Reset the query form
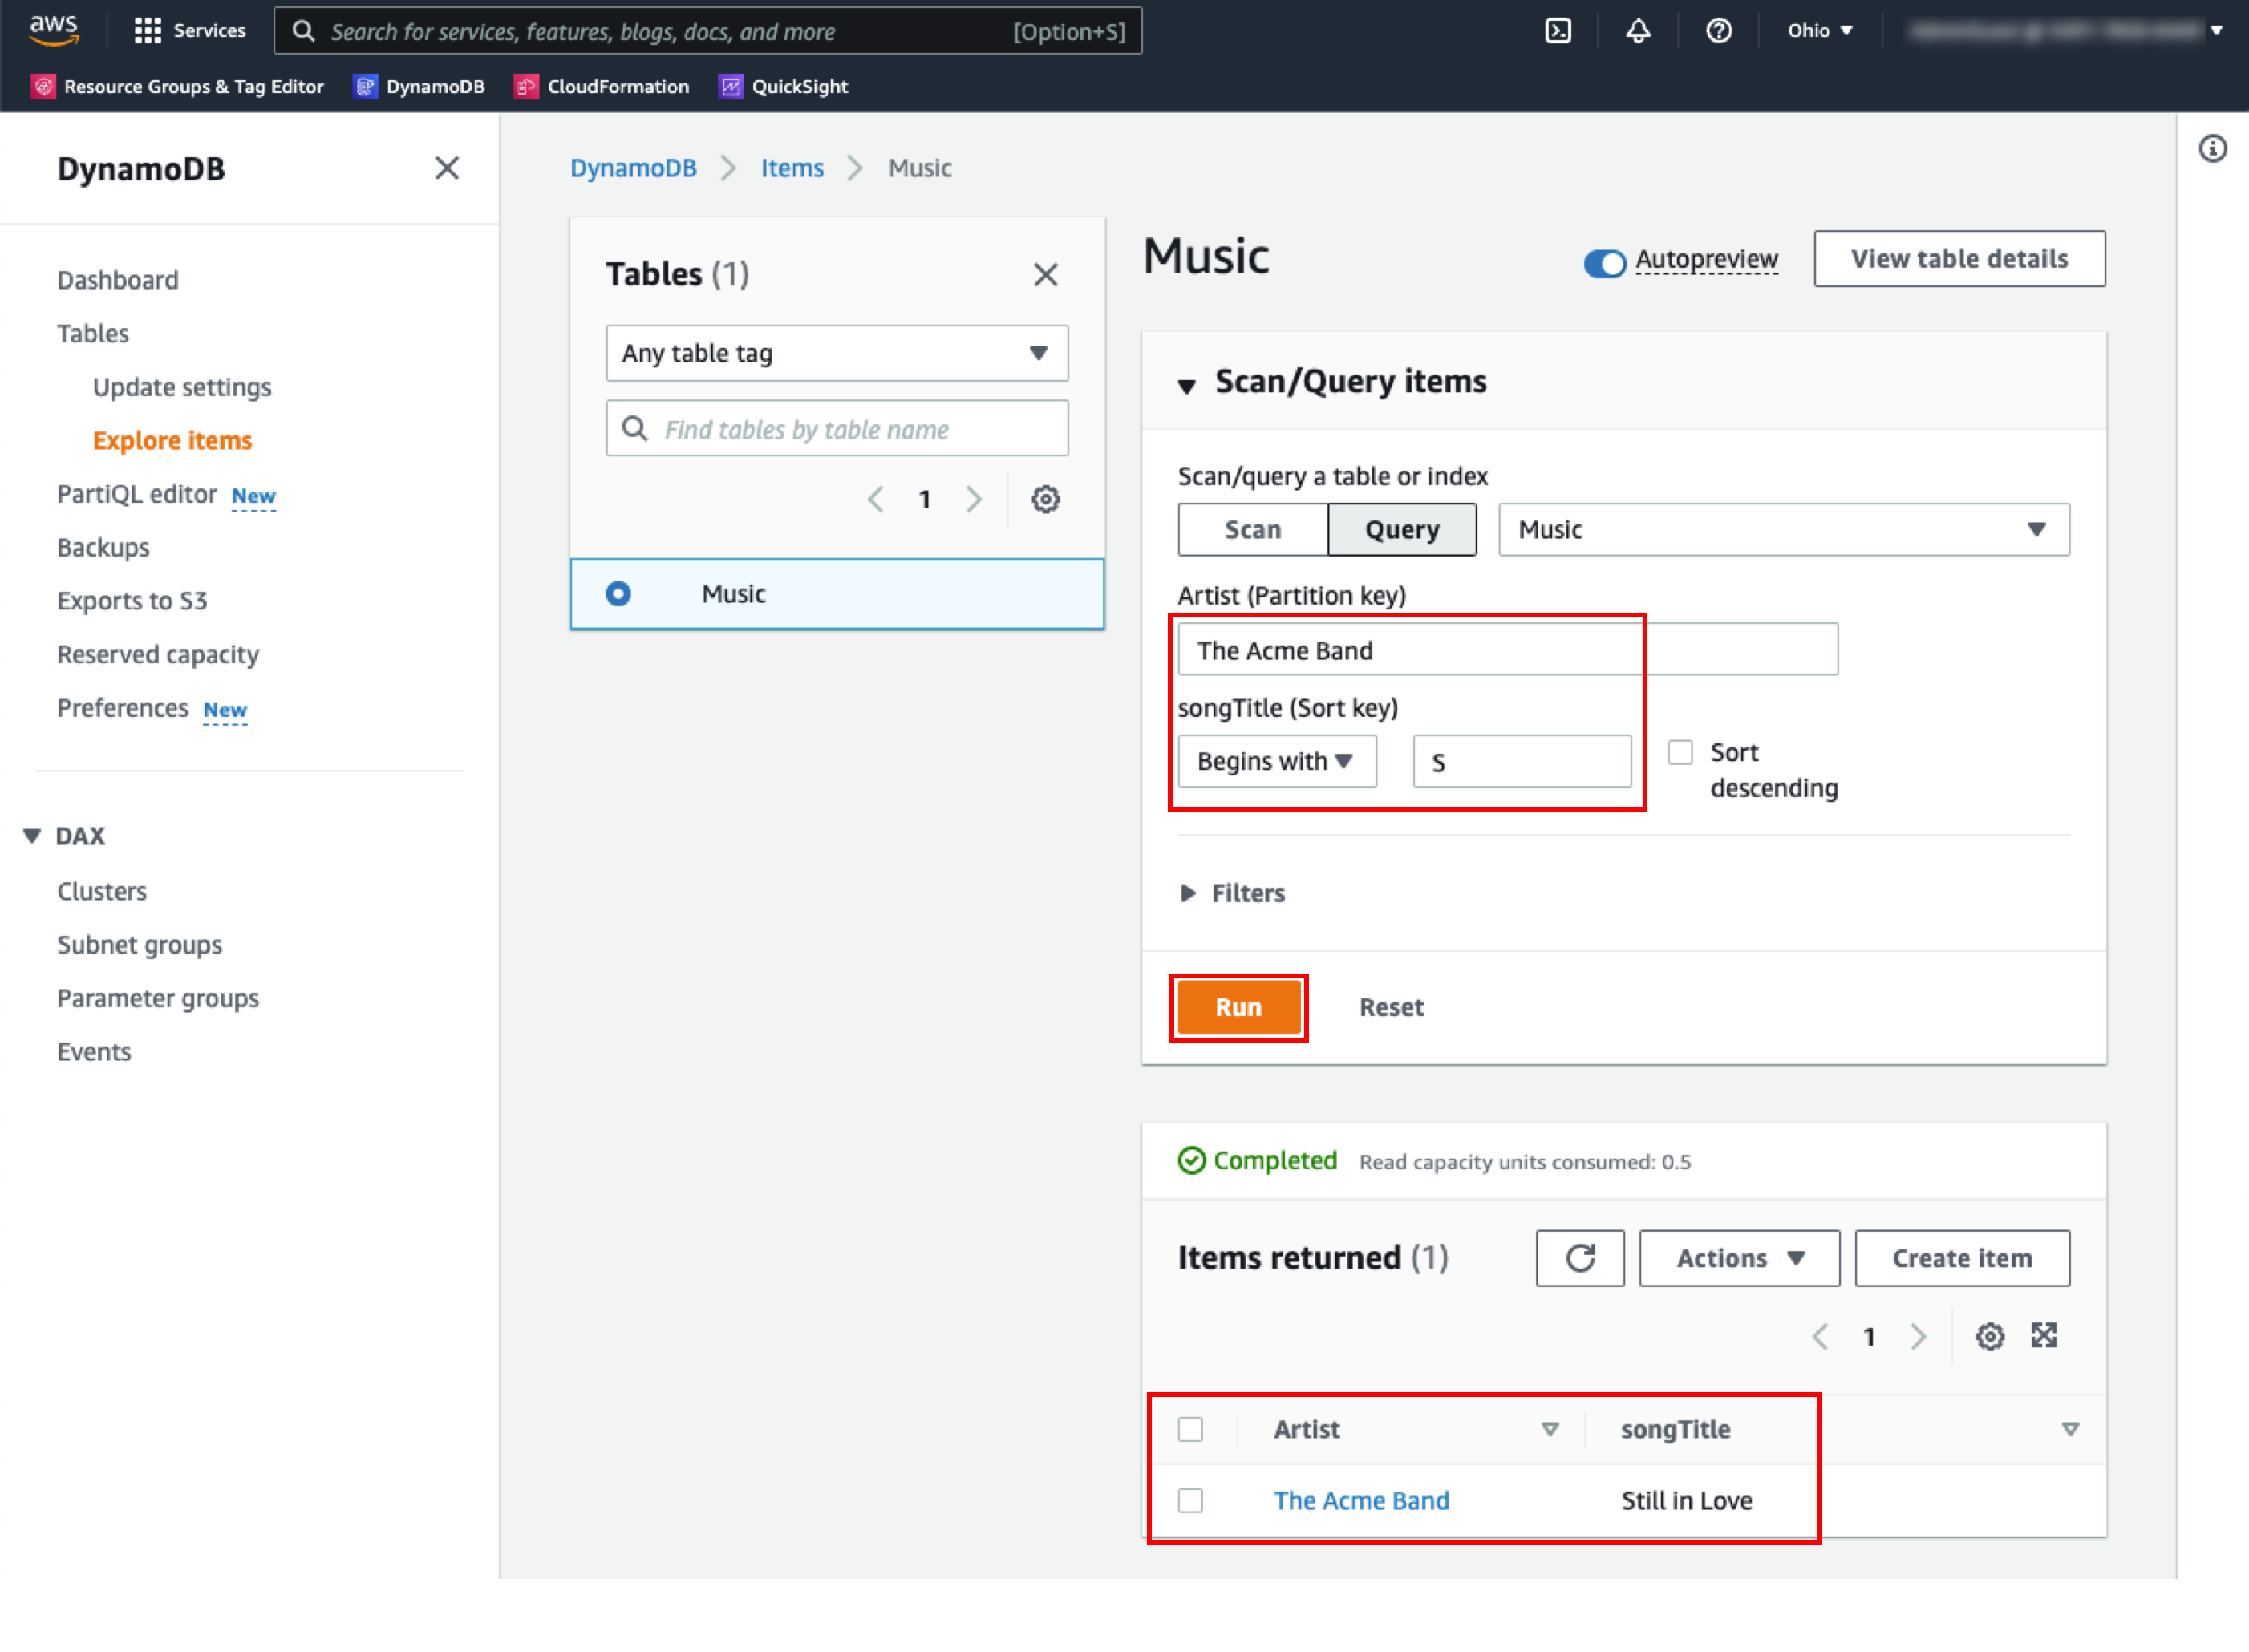The width and height of the screenshot is (2249, 1652). click(x=1391, y=1007)
